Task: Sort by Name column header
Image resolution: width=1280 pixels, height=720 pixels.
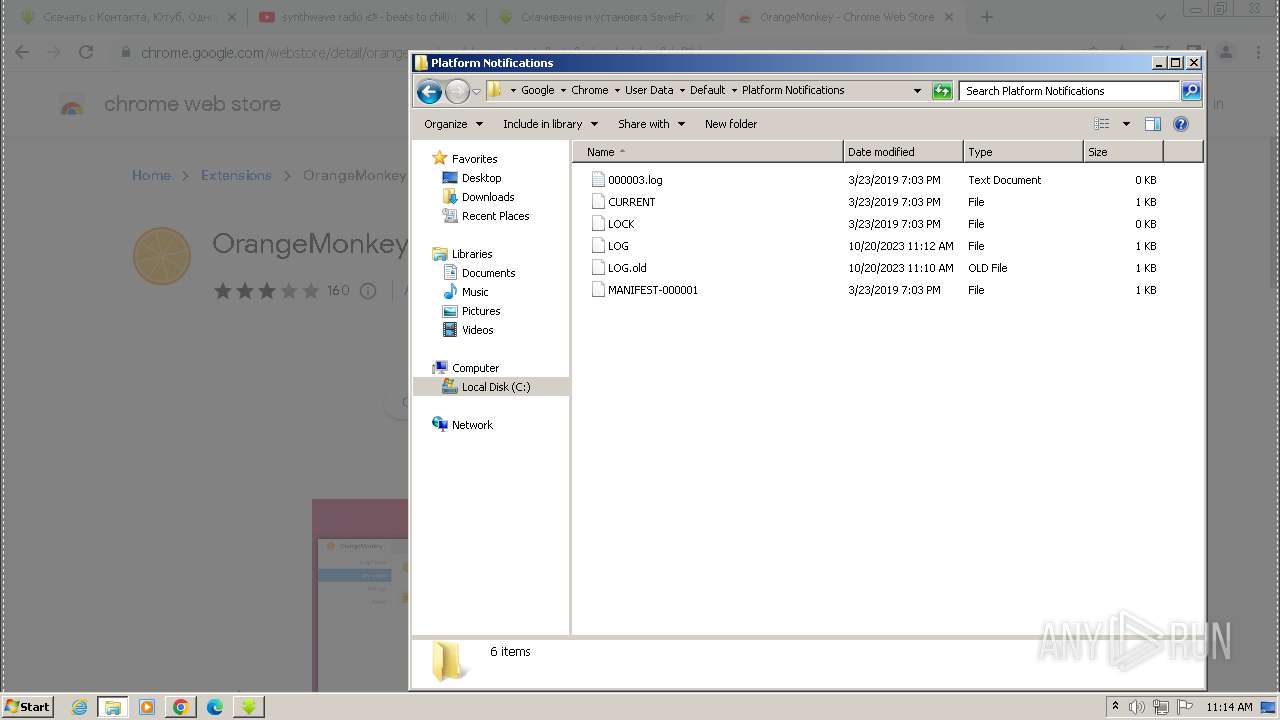Action: [x=708, y=152]
